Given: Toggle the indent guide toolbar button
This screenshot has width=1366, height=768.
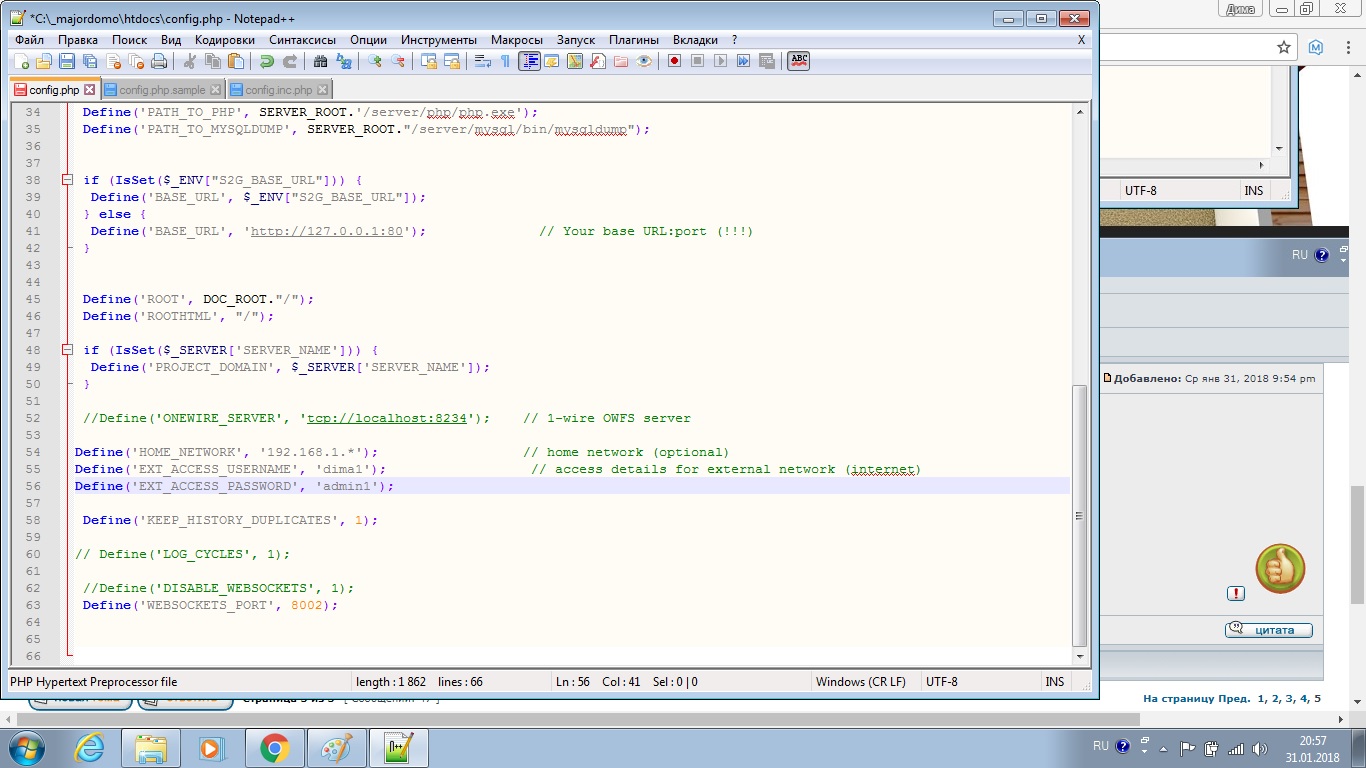Looking at the screenshot, I should click(529, 61).
